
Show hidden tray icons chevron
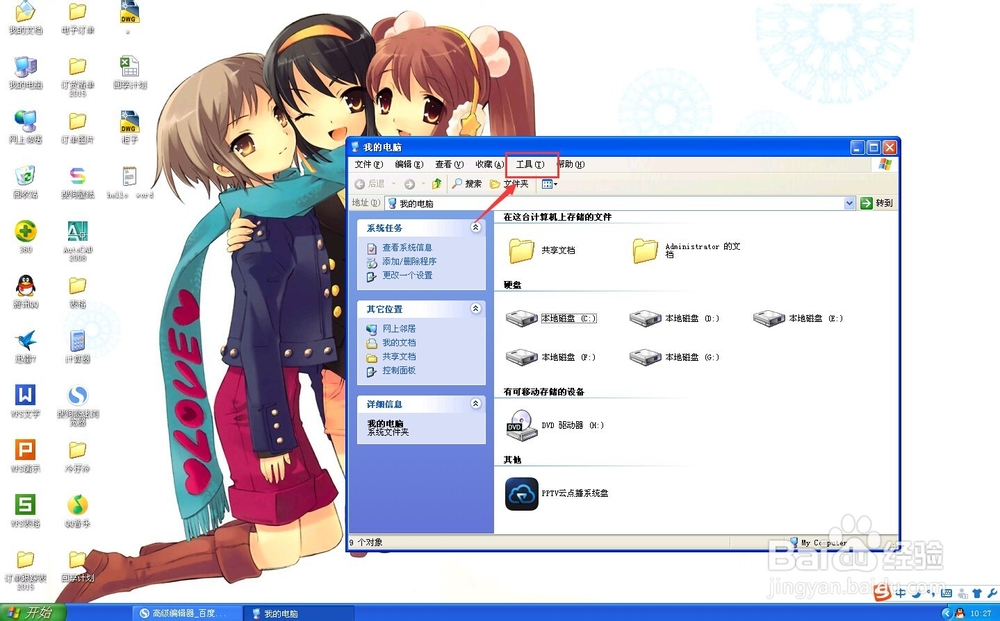[946, 613]
